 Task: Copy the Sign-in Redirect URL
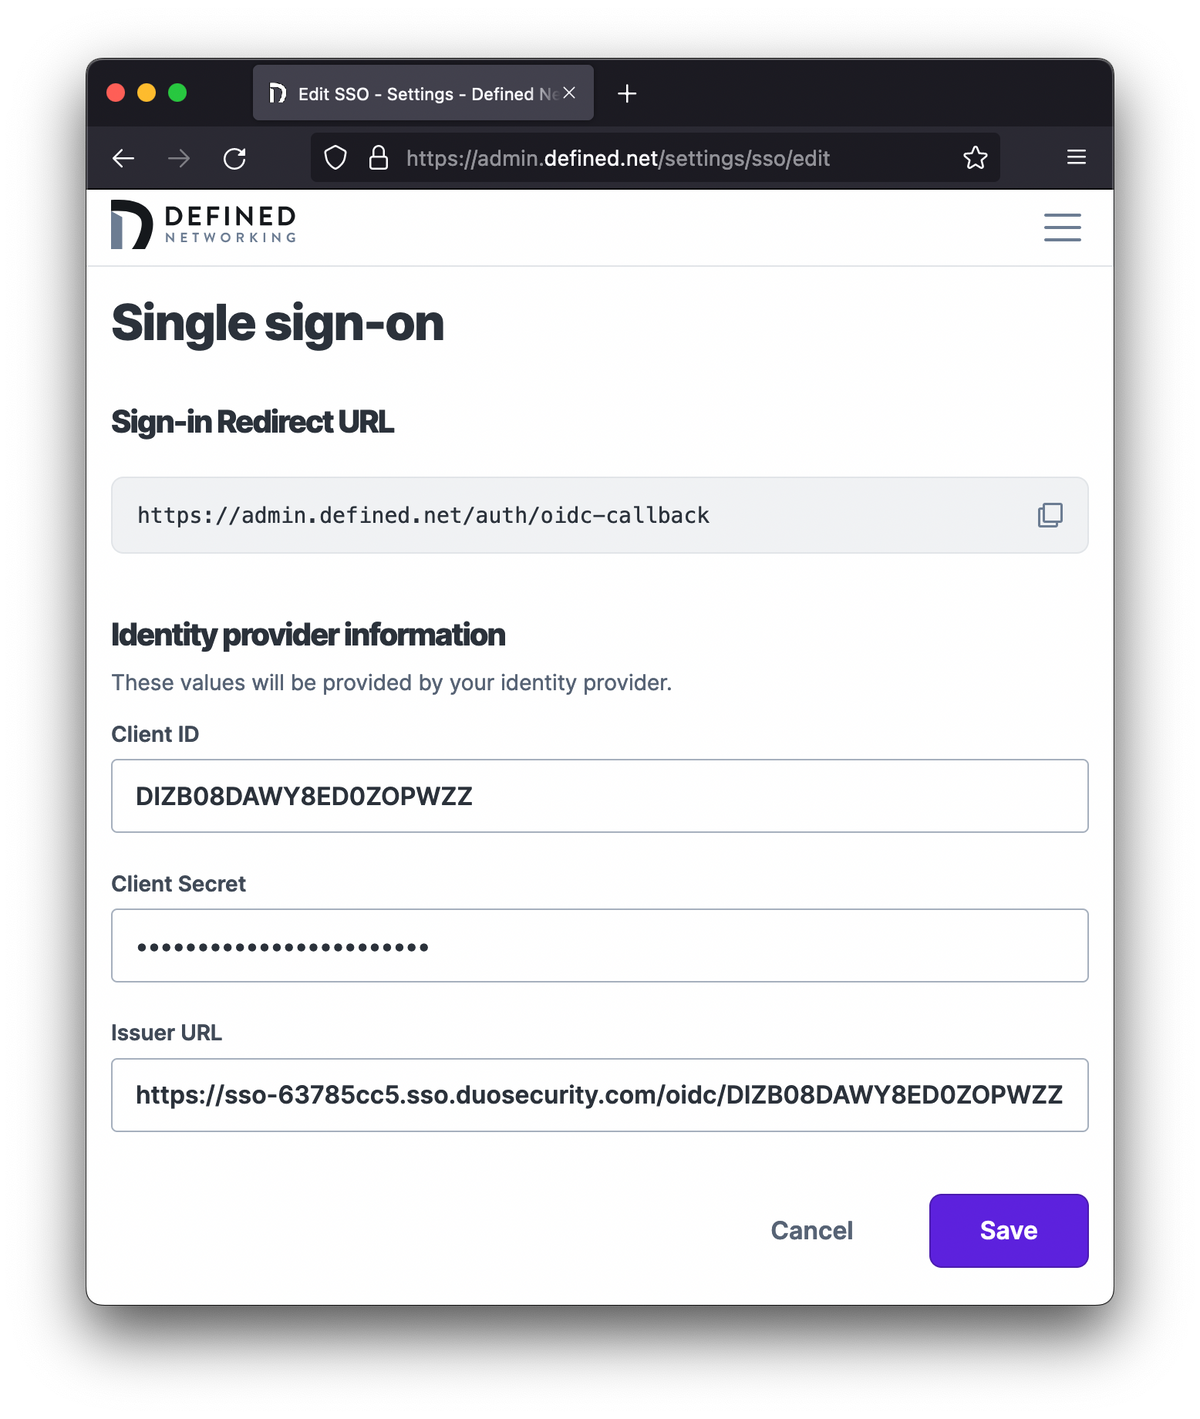click(x=1050, y=515)
